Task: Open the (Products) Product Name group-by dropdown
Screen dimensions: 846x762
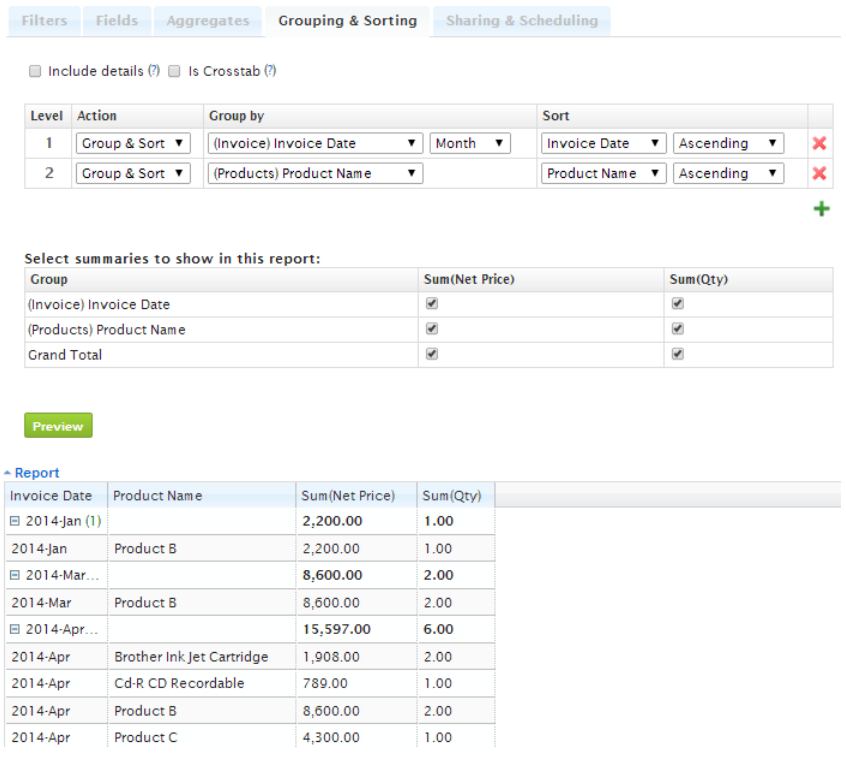Action: pos(315,173)
